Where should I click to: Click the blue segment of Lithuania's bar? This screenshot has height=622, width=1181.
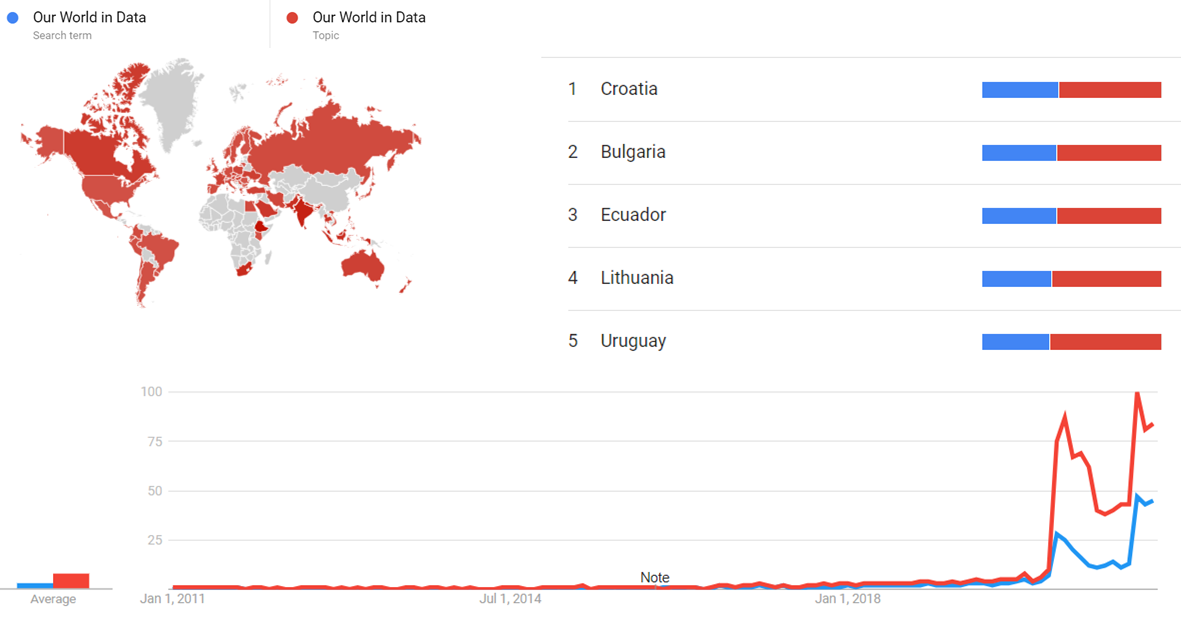[x=1016, y=279]
